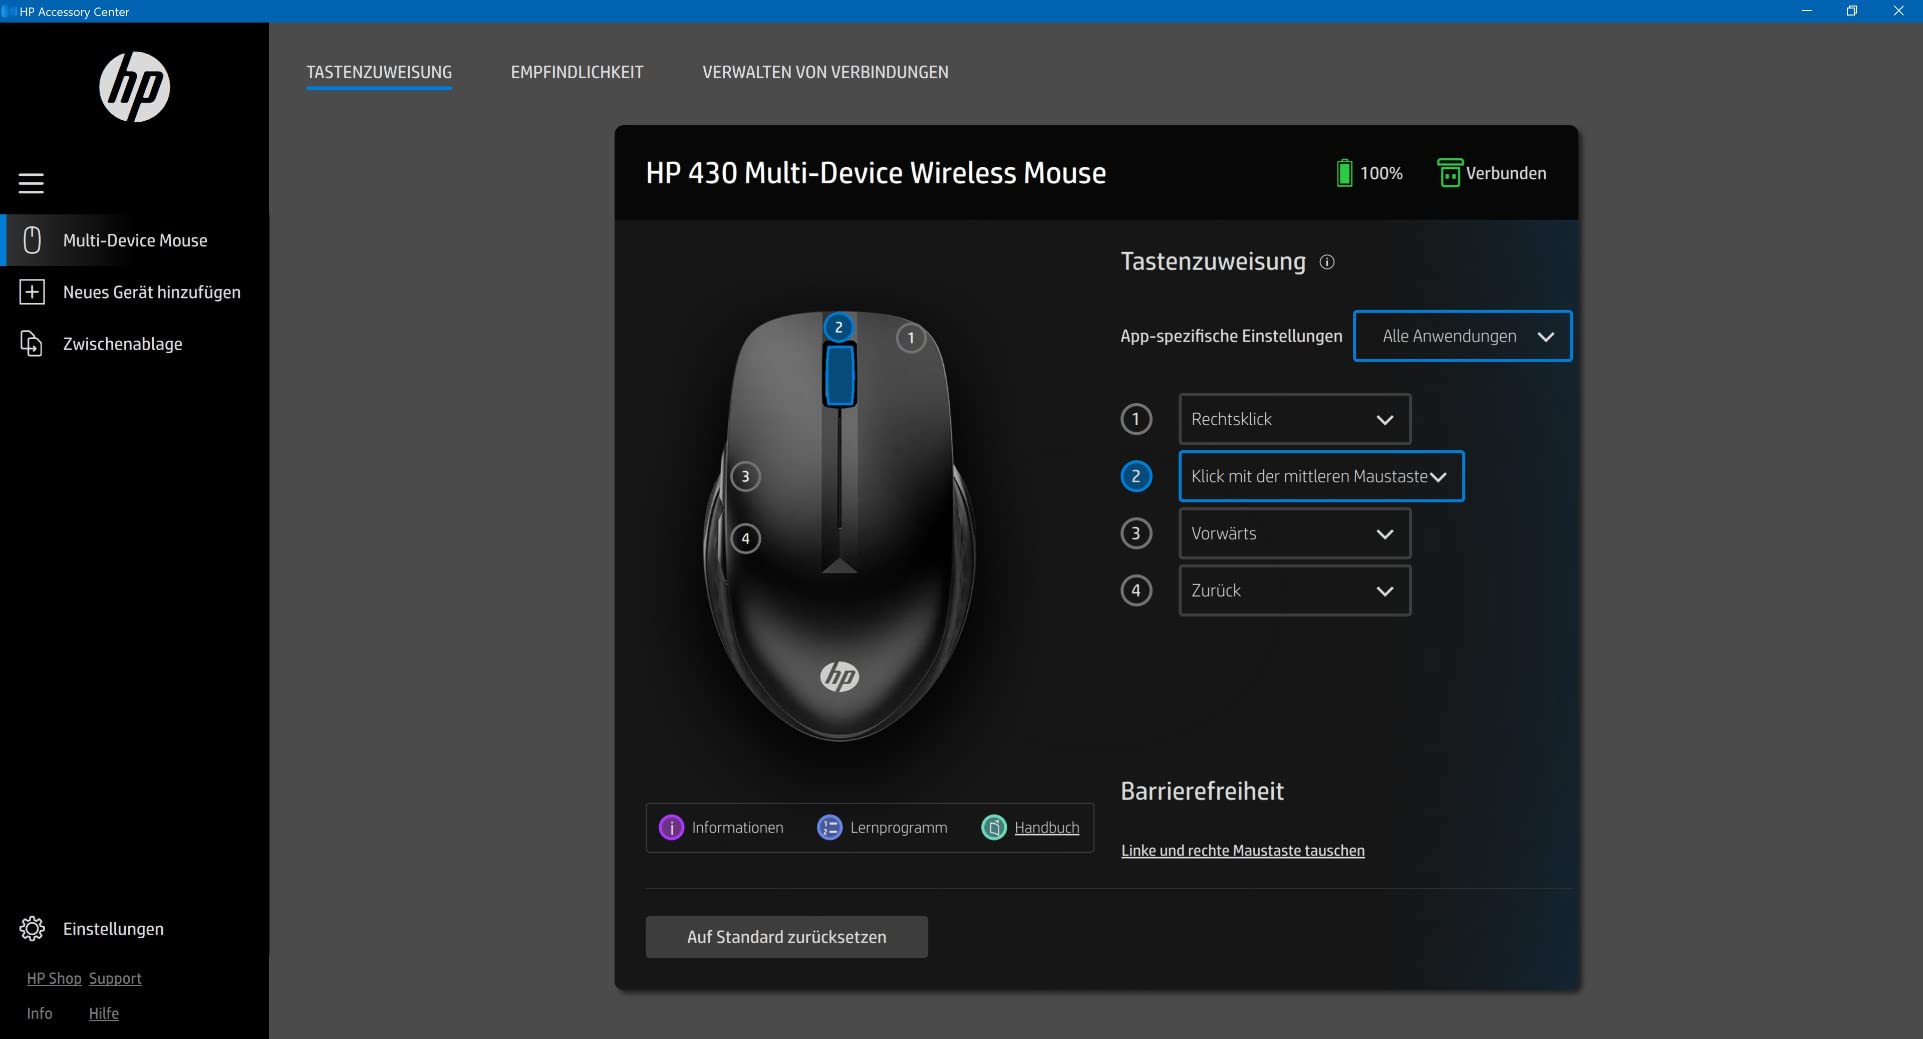Open the Hilfe link

[x=104, y=1014]
